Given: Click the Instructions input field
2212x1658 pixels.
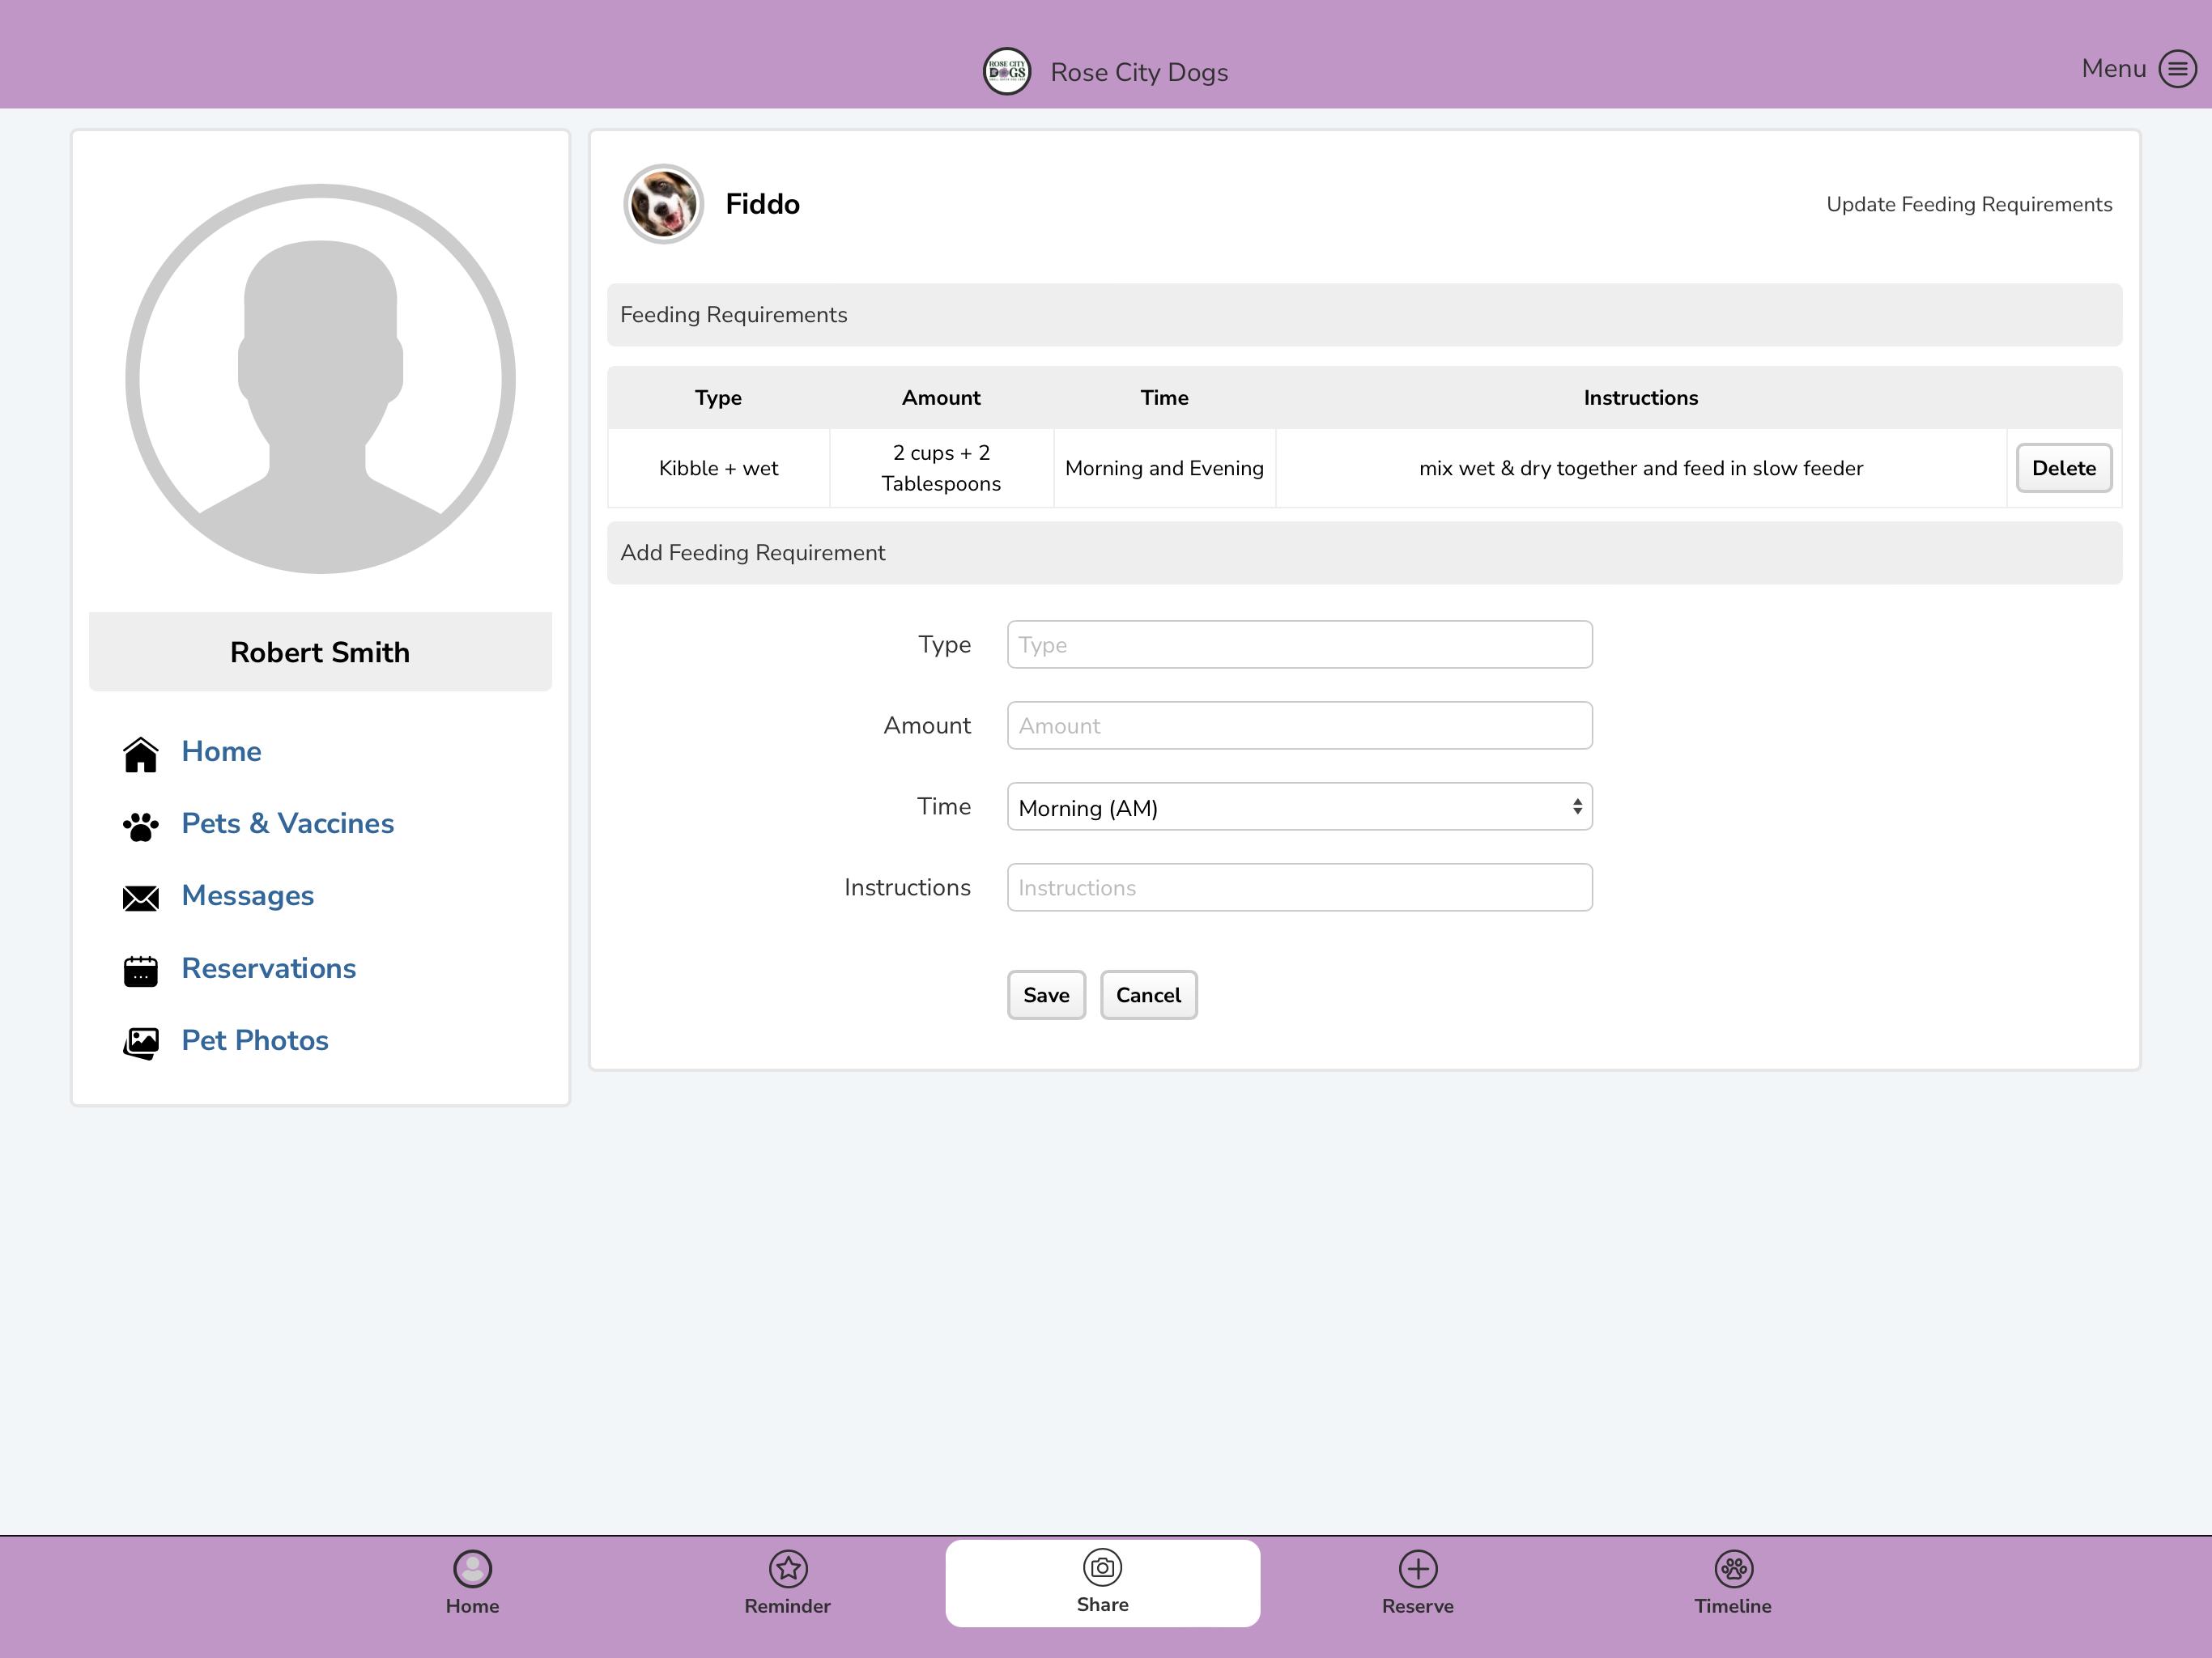Looking at the screenshot, I should click(1299, 888).
